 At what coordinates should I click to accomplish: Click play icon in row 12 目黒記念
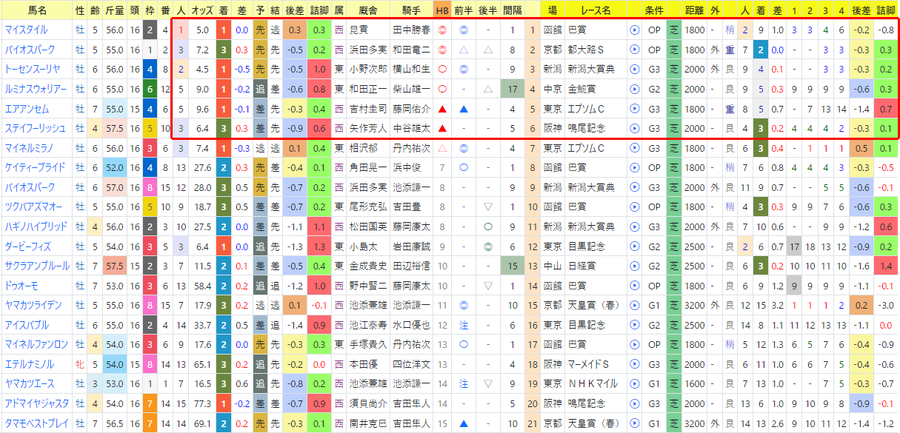tap(634, 246)
